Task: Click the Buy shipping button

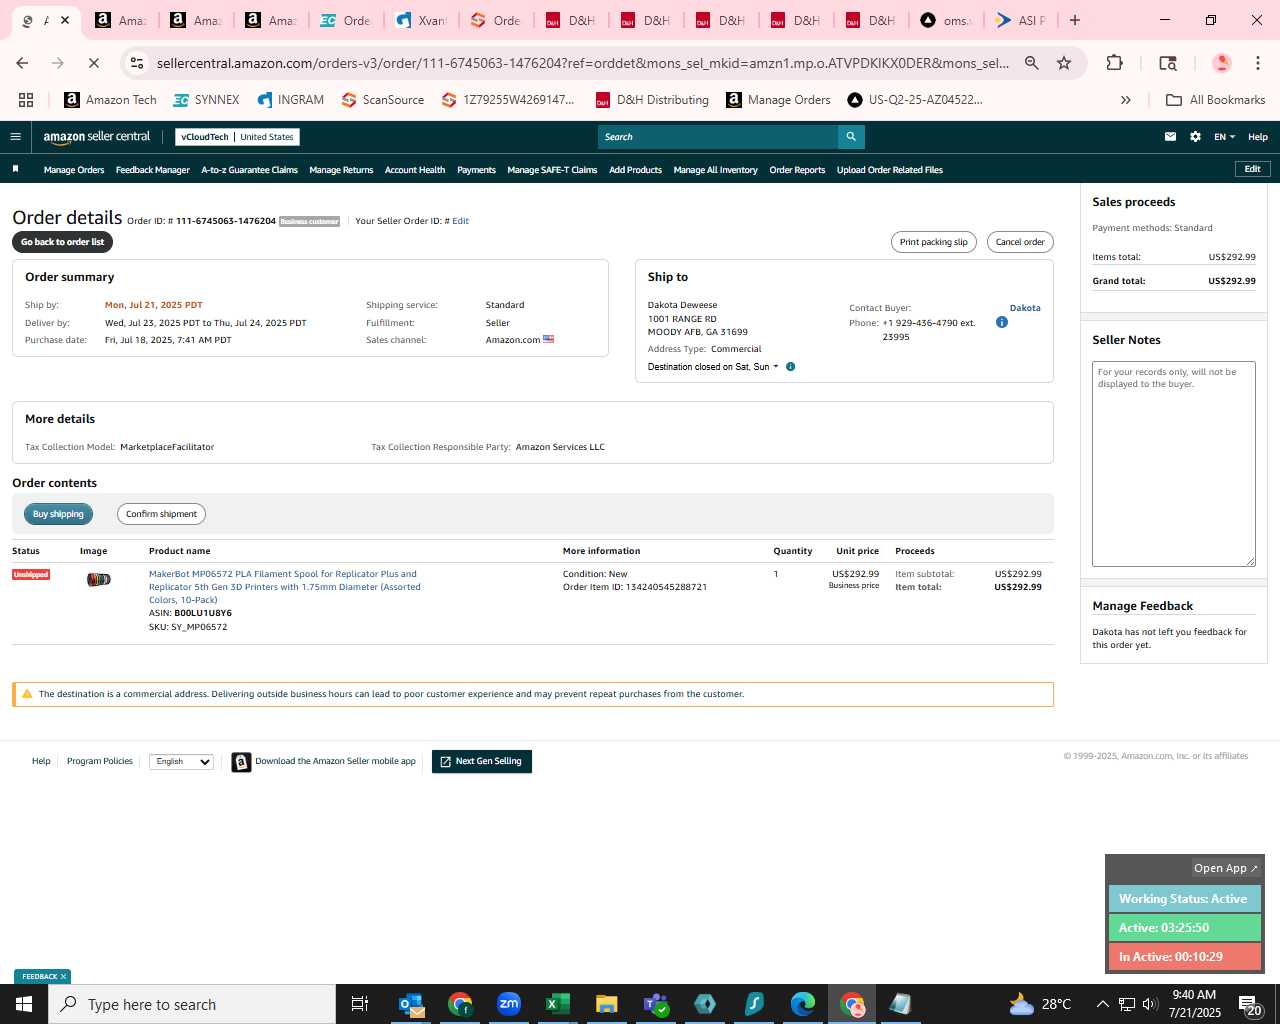Action: [58, 514]
